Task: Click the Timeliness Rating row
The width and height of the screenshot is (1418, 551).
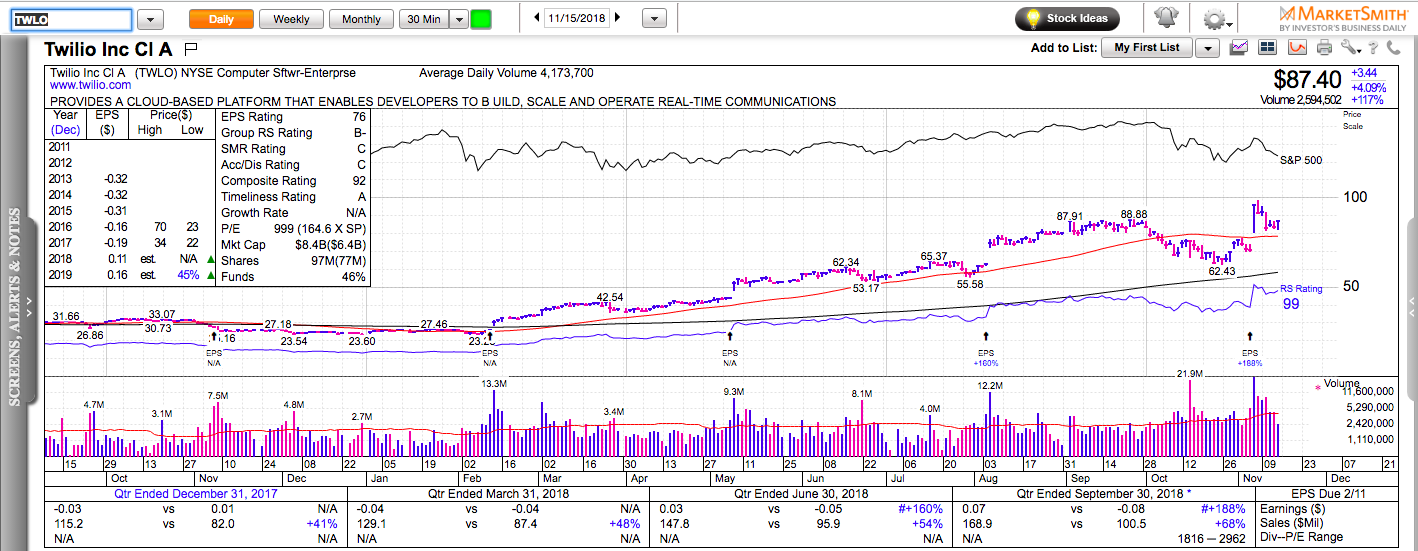Action: pos(293,197)
